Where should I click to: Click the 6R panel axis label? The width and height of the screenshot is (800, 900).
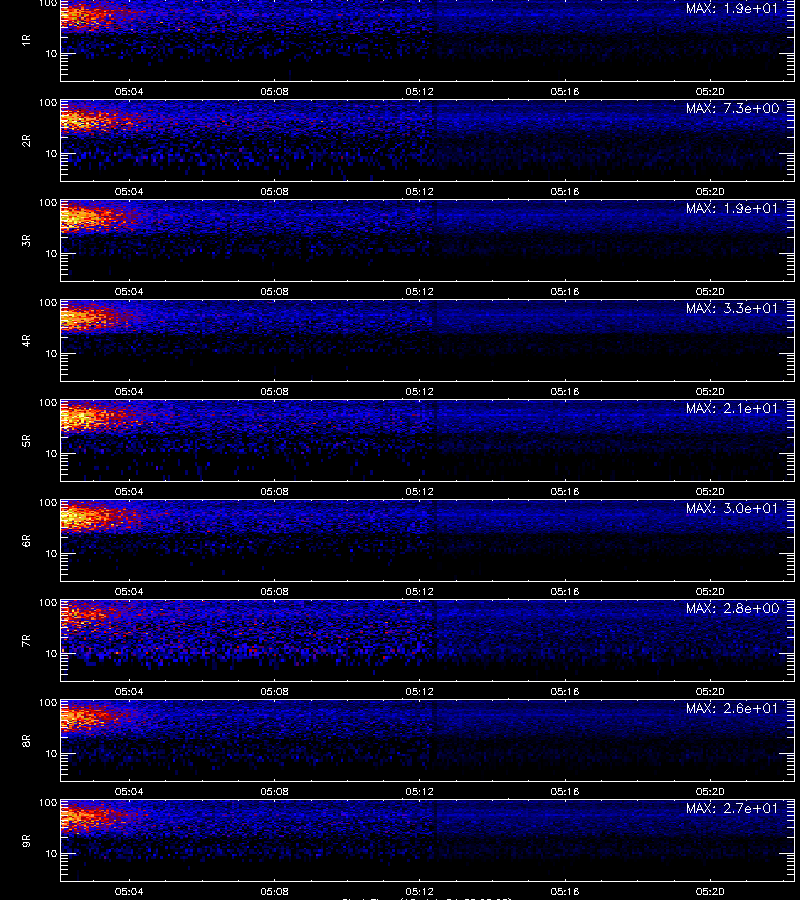click(x=26, y=540)
